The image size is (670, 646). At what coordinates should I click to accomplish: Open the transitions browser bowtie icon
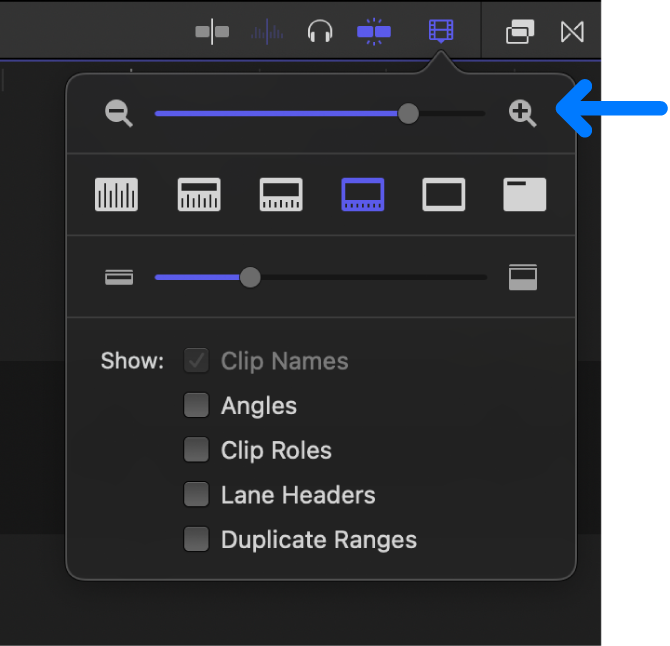tap(572, 32)
